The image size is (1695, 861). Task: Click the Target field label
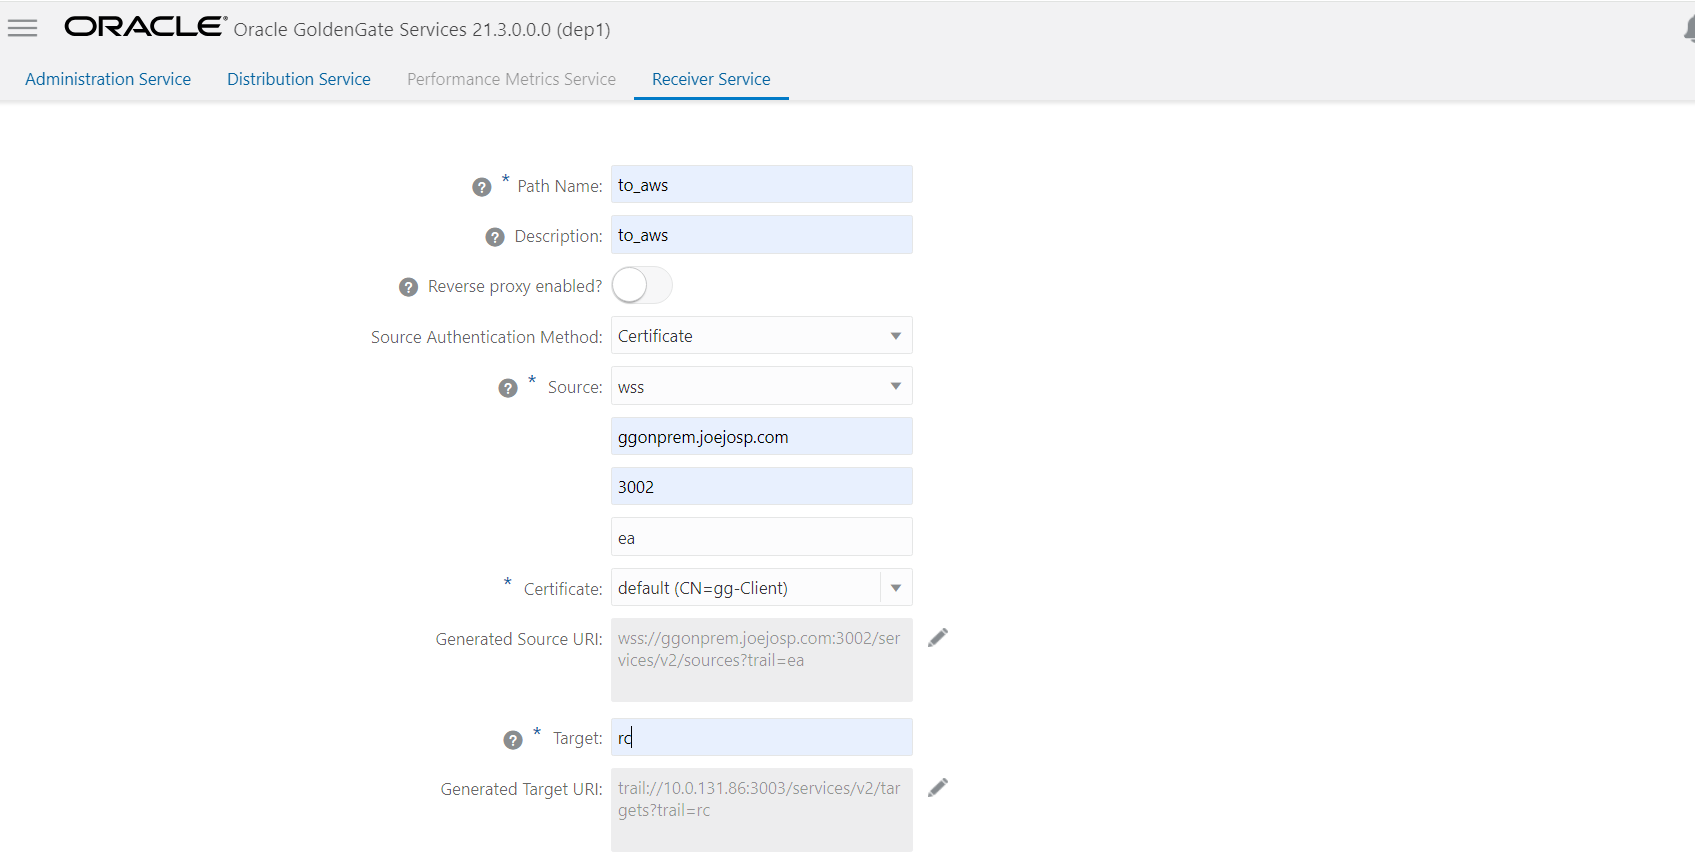[578, 738]
